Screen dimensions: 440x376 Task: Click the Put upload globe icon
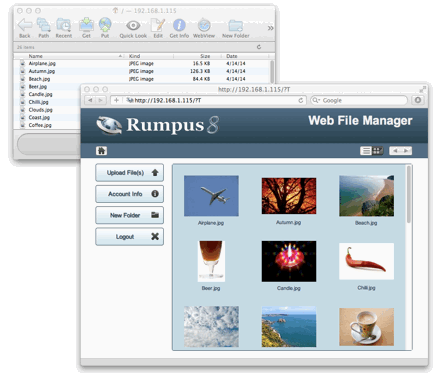105,25
